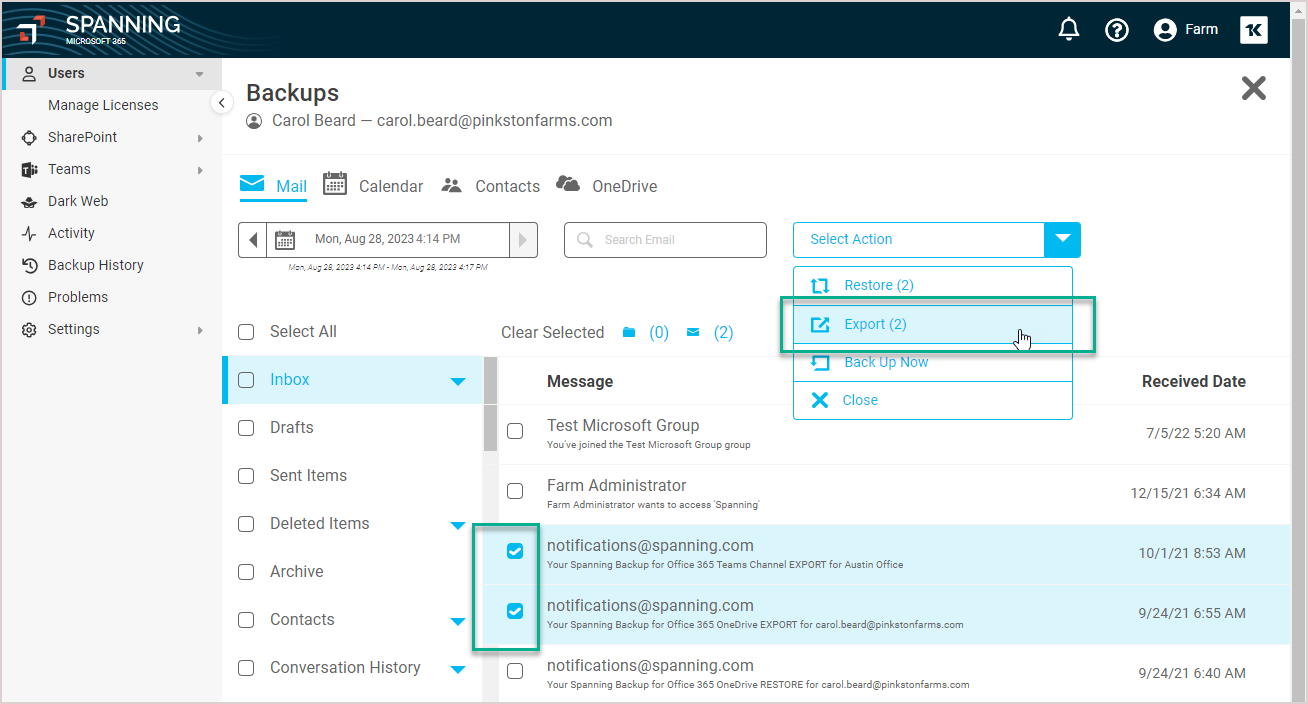The width and height of the screenshot is (1308, 704).
Task: Switch to the Mail tab
Action: (x=273, y=186)
